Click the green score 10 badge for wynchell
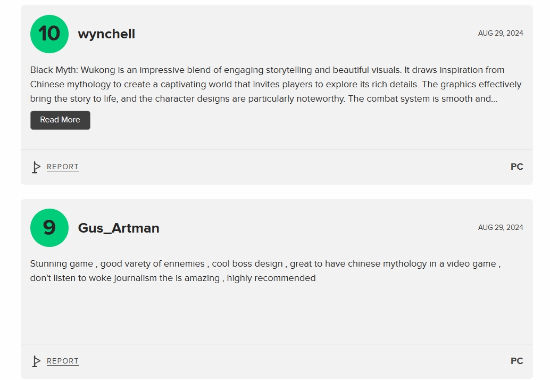The height and width of the screenshot is (380, 550). 49,34
